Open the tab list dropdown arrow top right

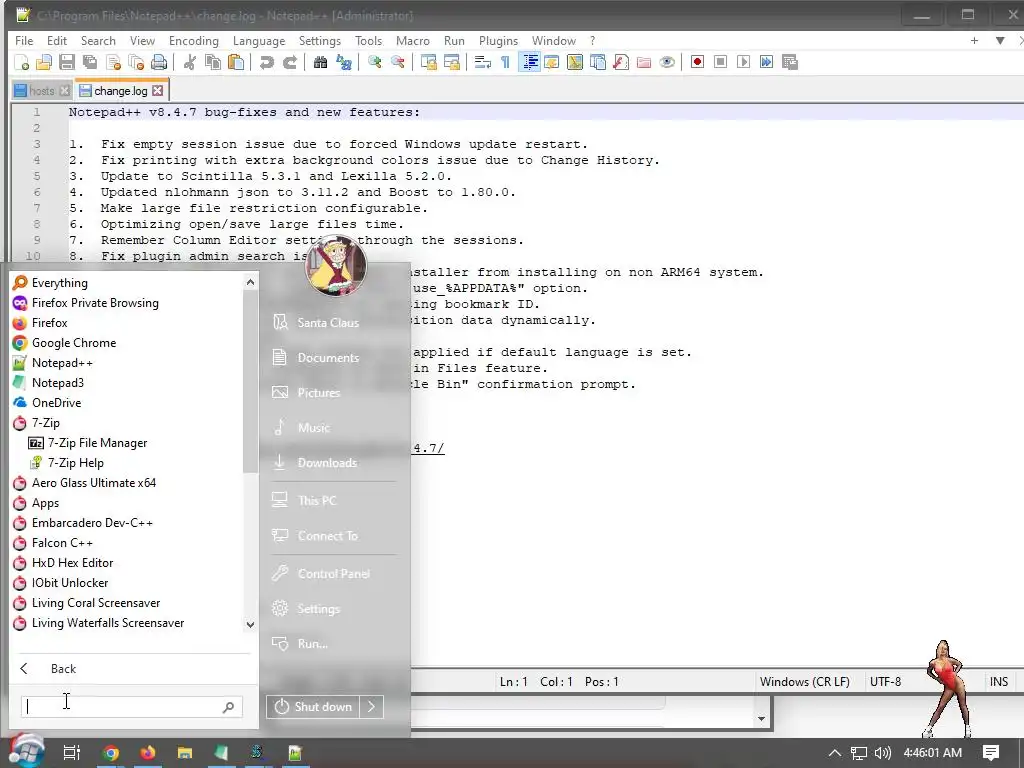(x=1000, y=40)
